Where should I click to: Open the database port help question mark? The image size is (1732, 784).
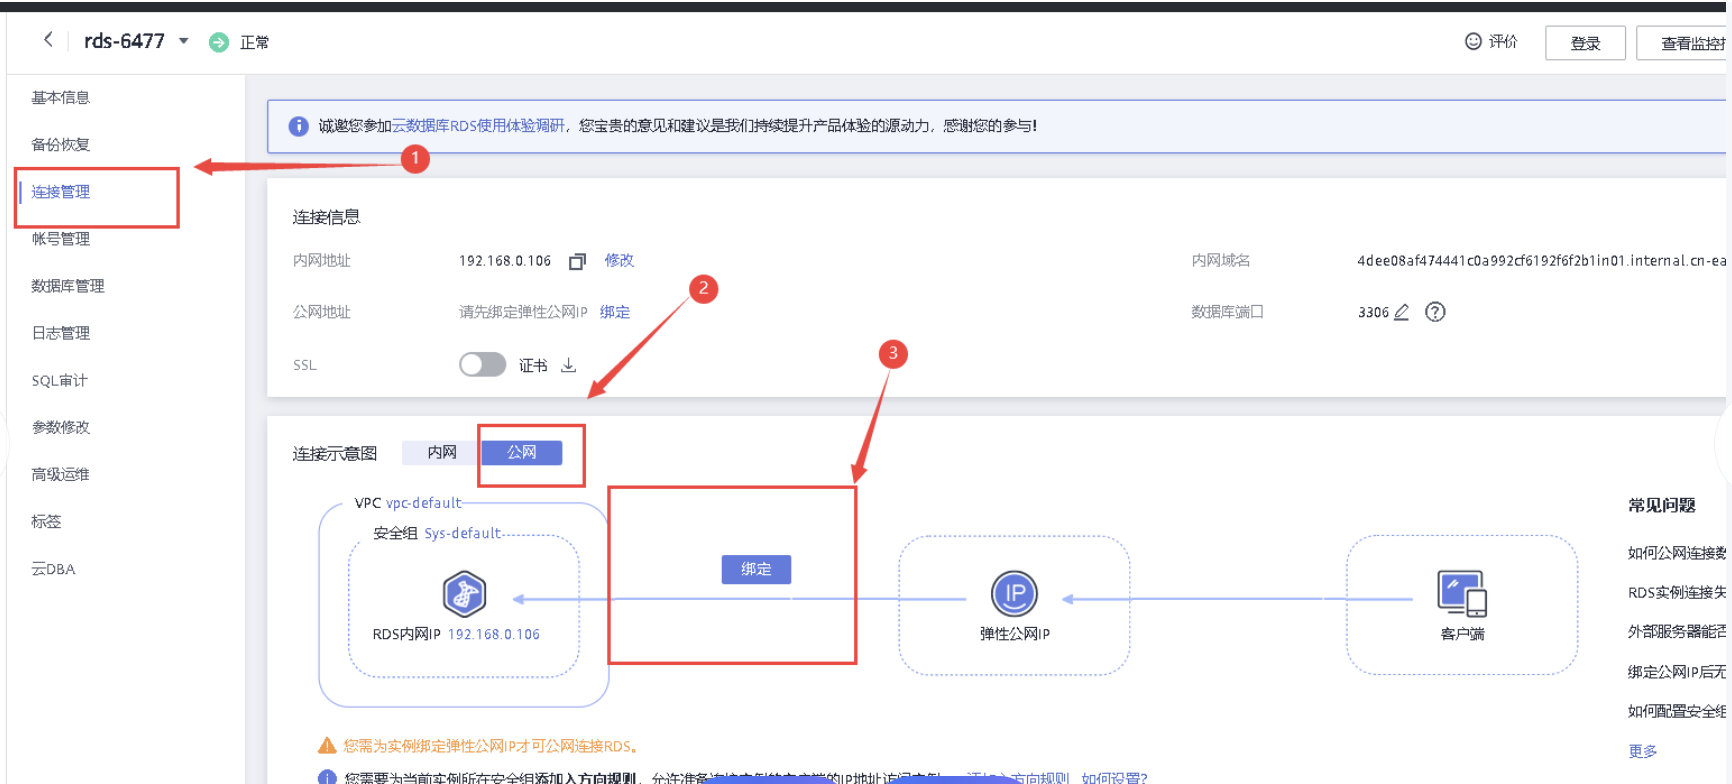[1435, 312]
